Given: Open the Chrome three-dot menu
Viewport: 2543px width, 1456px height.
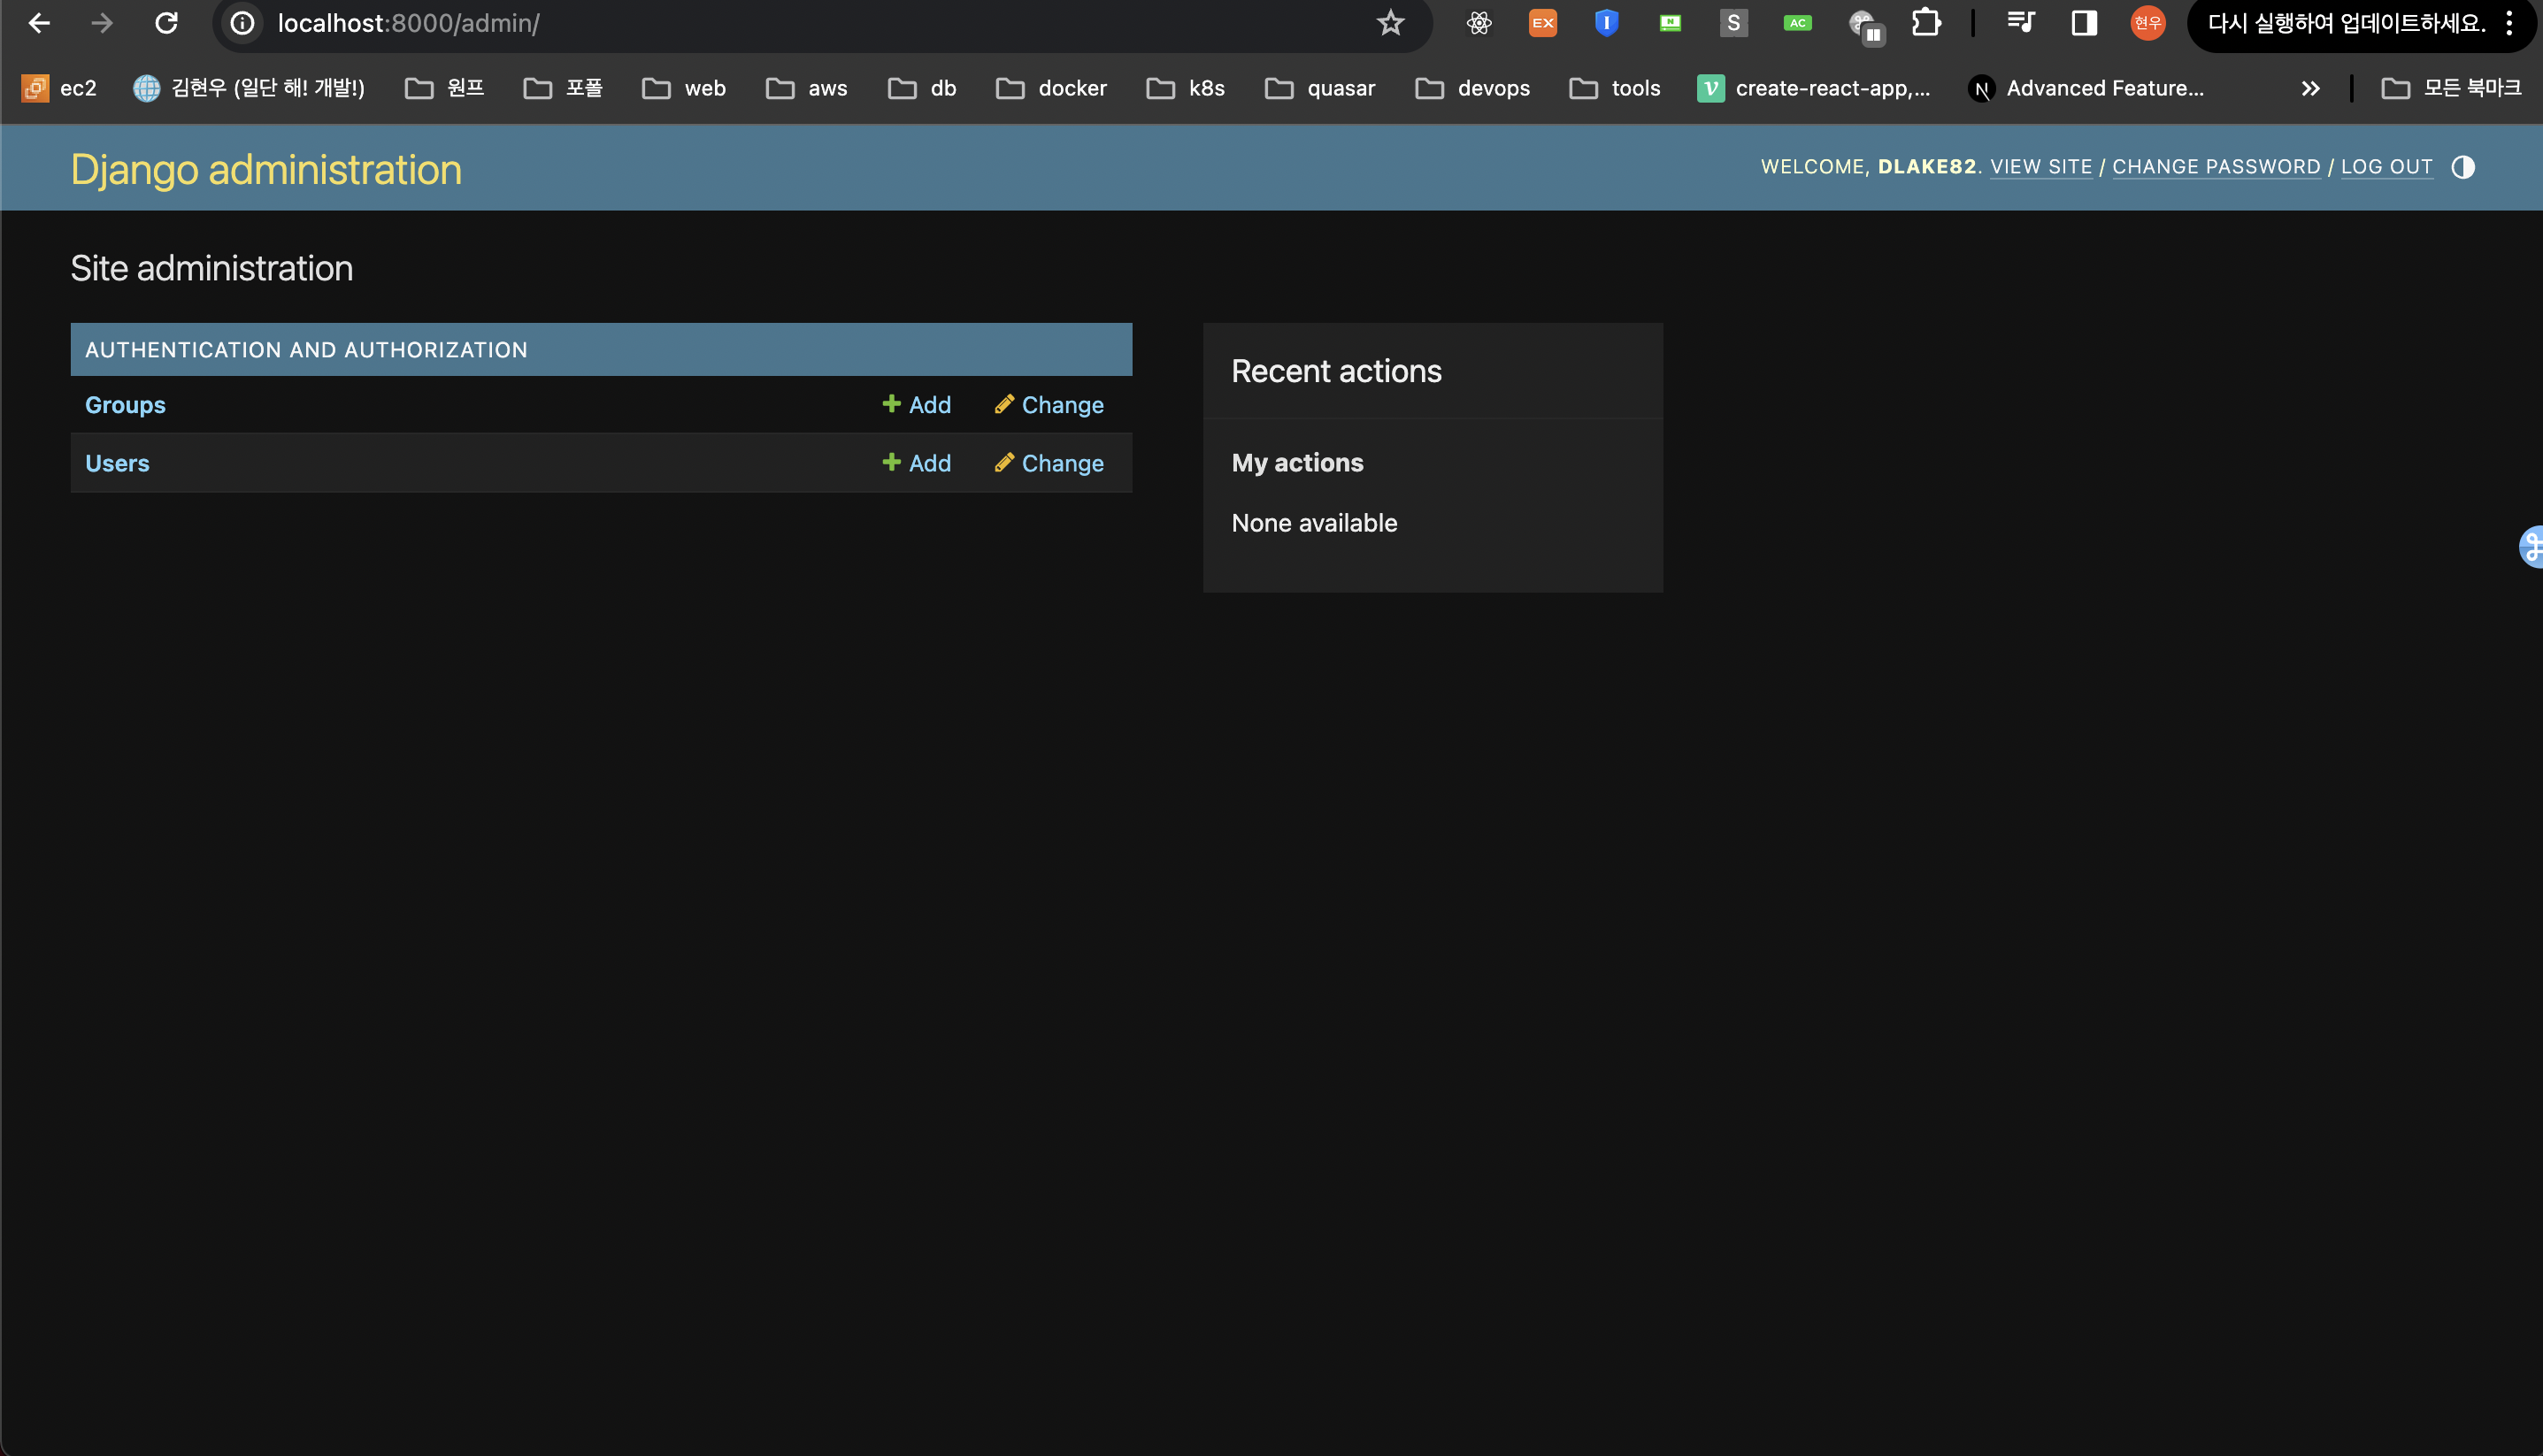Looking at the screenshot, I should pyautogui.click(x=2509, y=23).
